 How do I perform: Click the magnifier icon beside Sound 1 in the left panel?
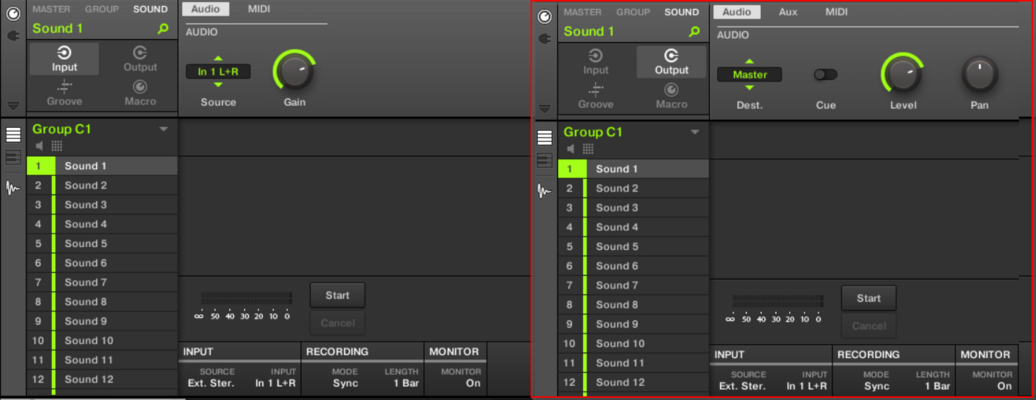(x=163, y=28)
